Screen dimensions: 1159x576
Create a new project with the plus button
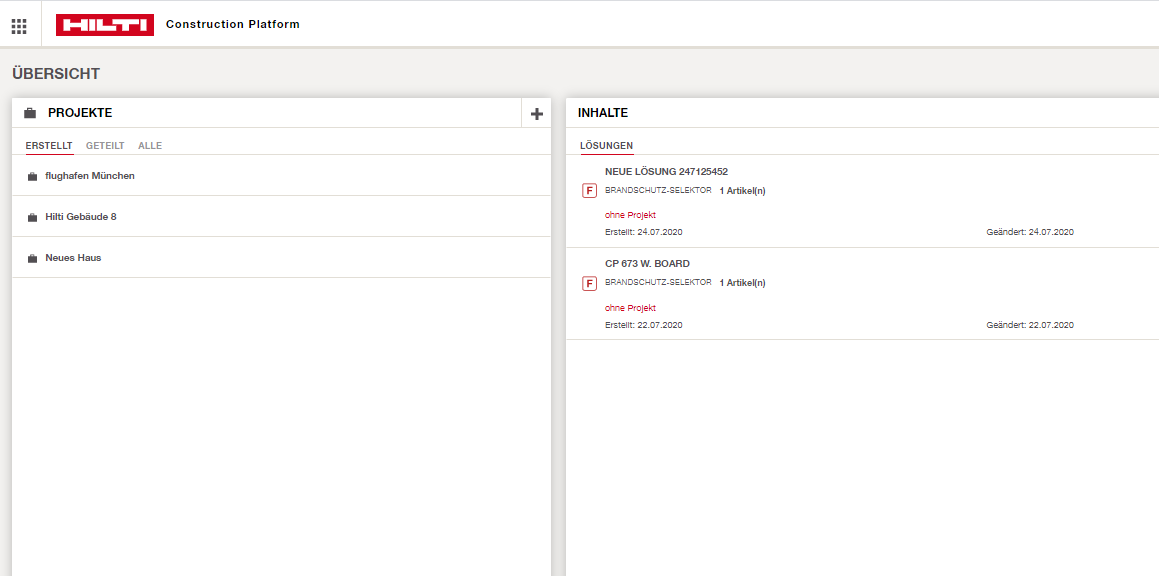[x=535, y=113]
